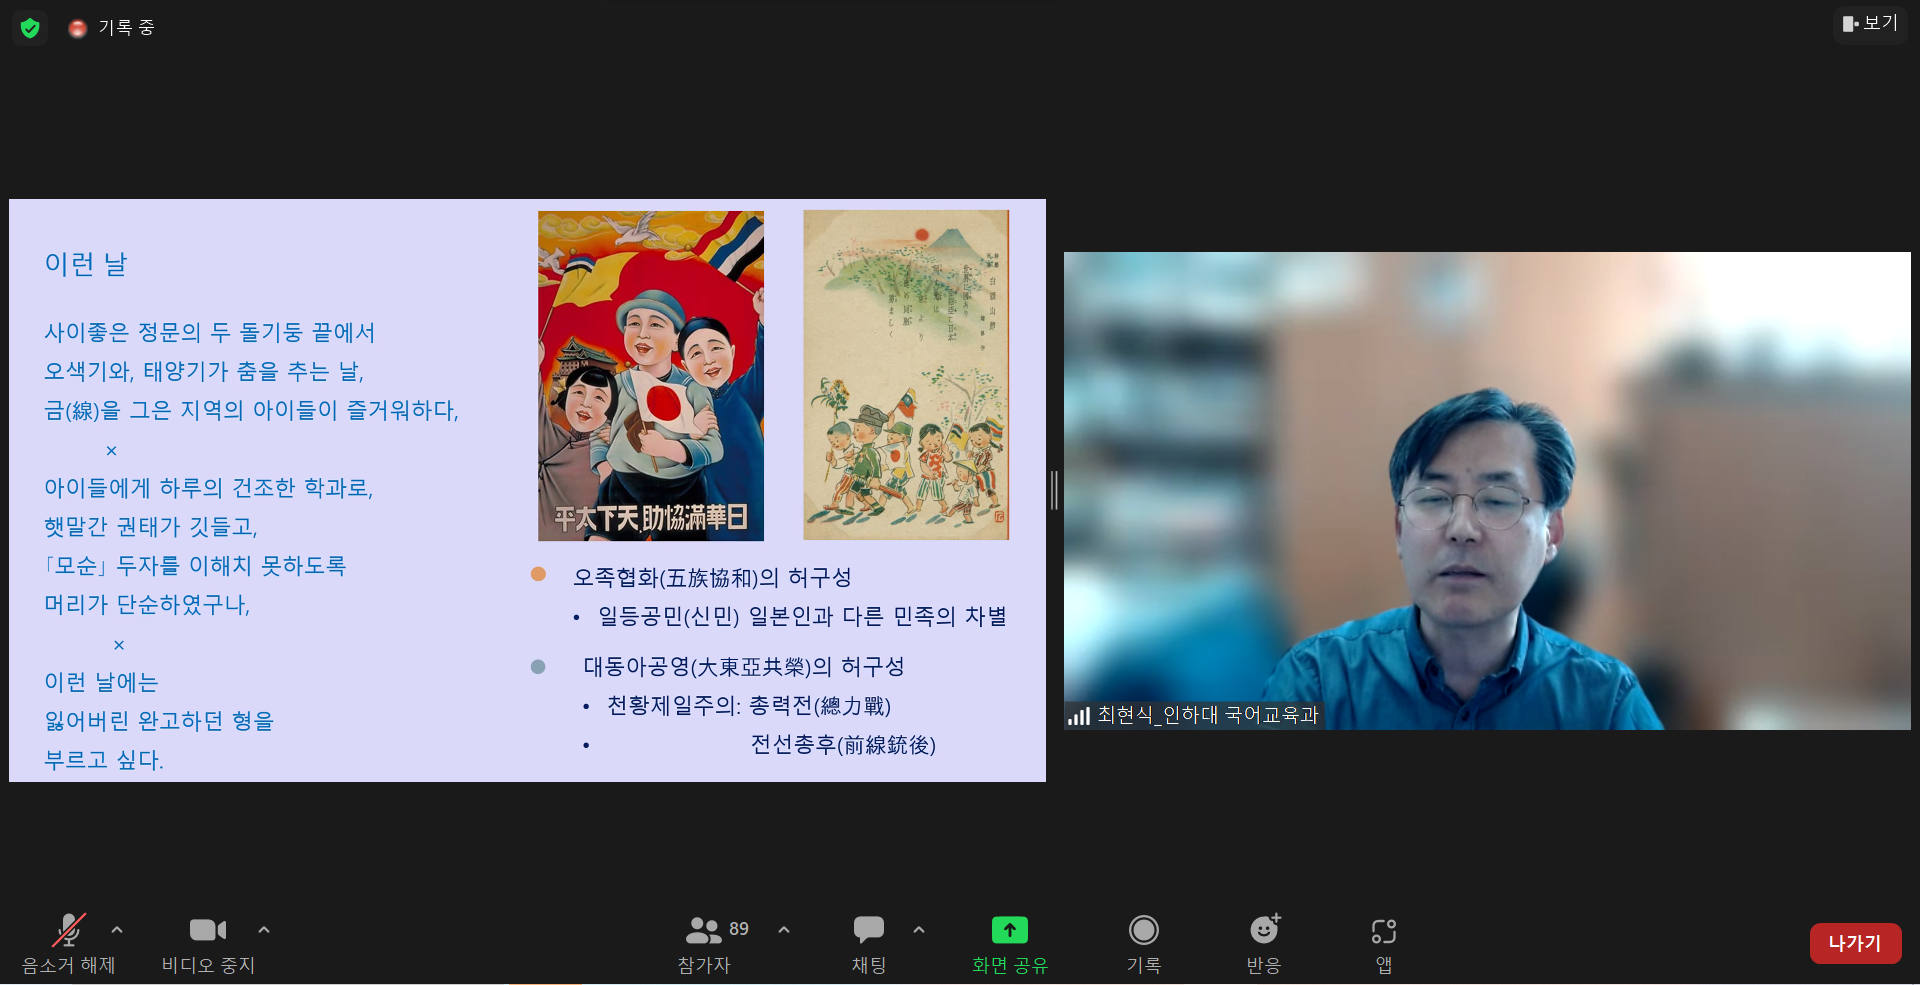Expand audio options arrow next to microphone

coord(117,930)
